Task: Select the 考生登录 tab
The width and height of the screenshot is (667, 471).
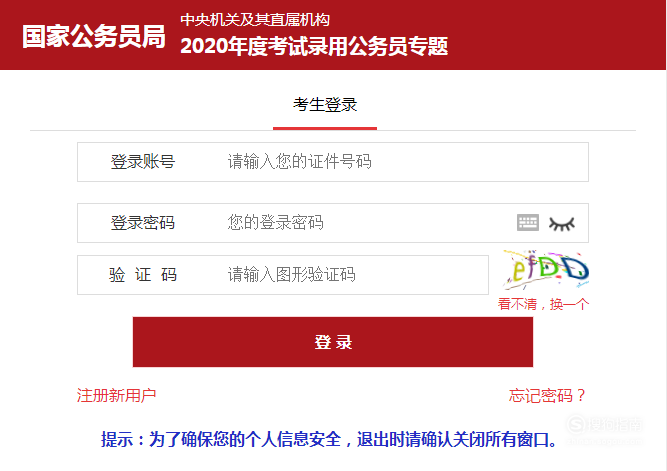Action: (325, 105)
